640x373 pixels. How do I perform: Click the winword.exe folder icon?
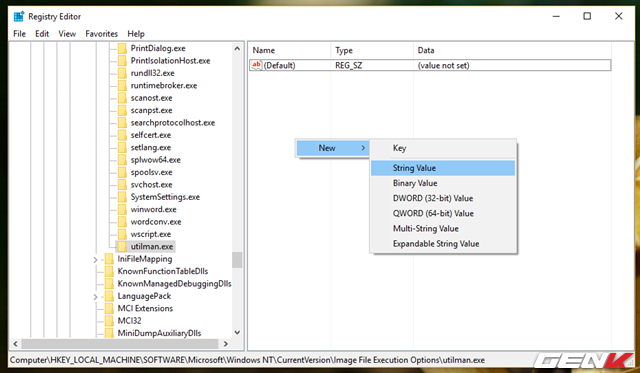[122, 209]
